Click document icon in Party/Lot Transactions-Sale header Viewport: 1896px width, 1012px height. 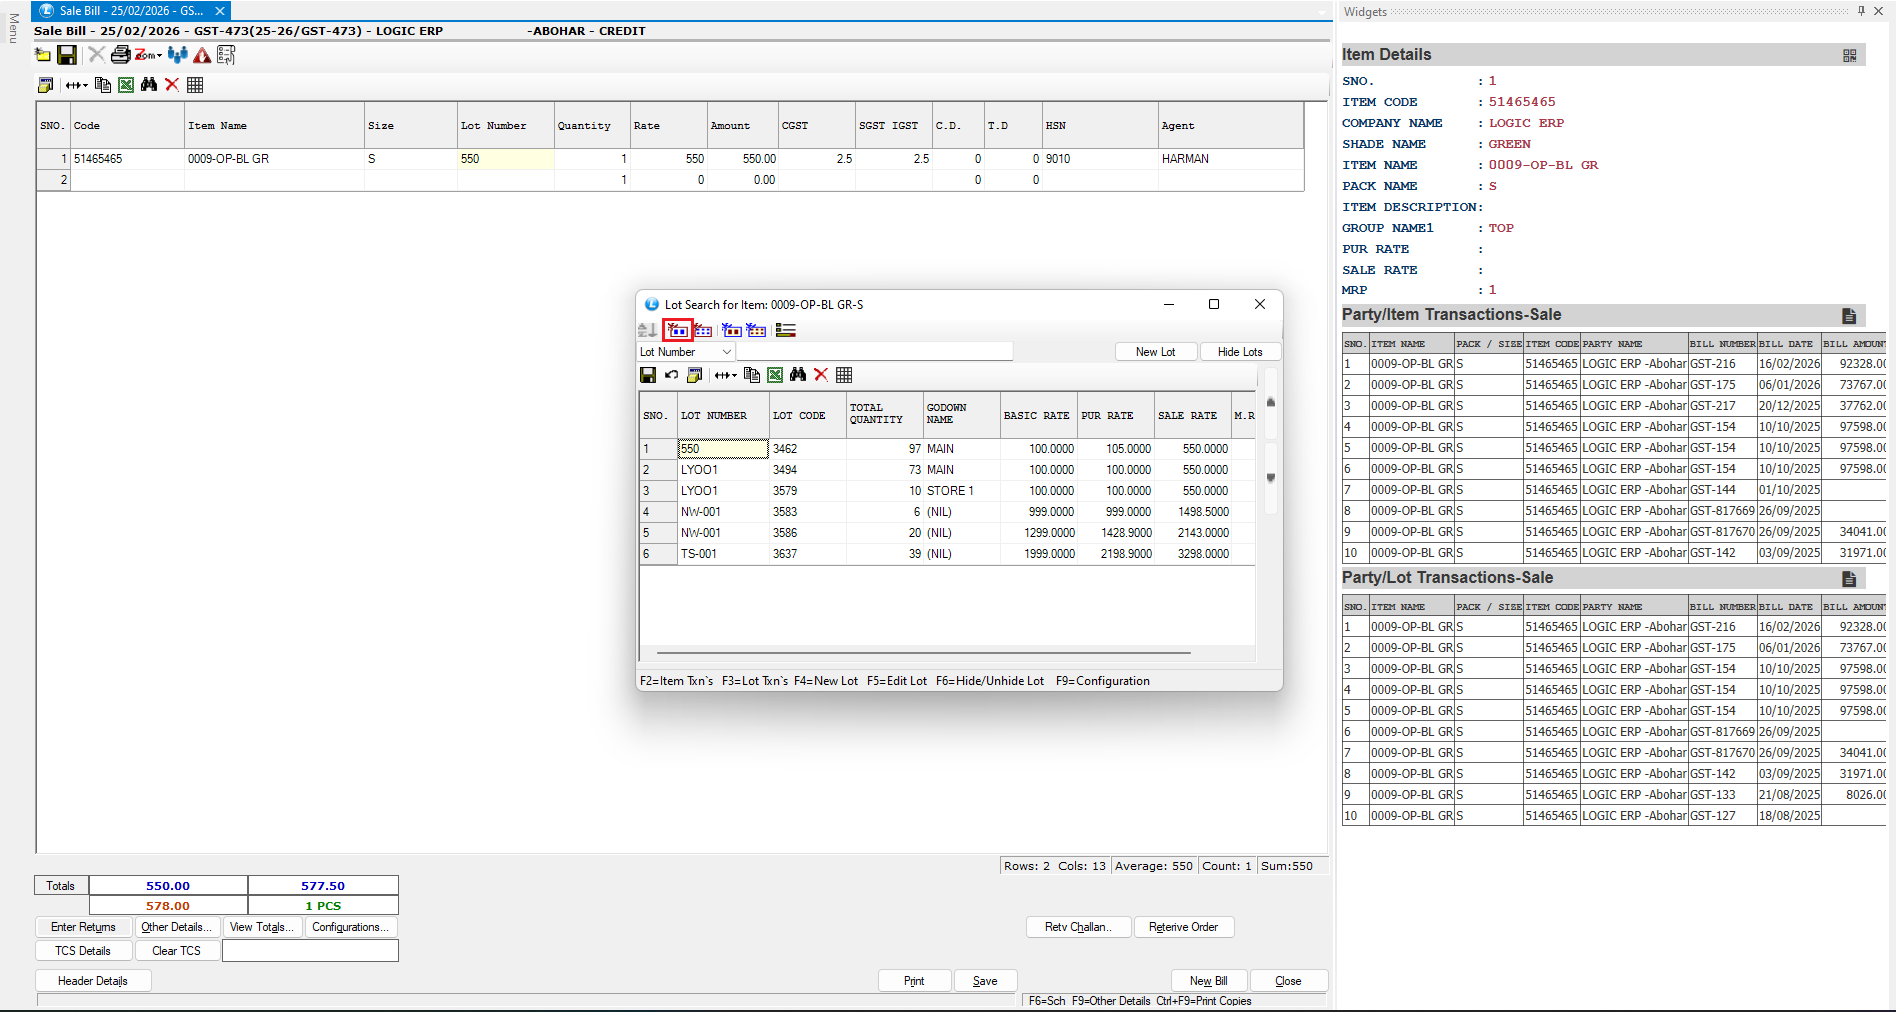pos(1848,579)
